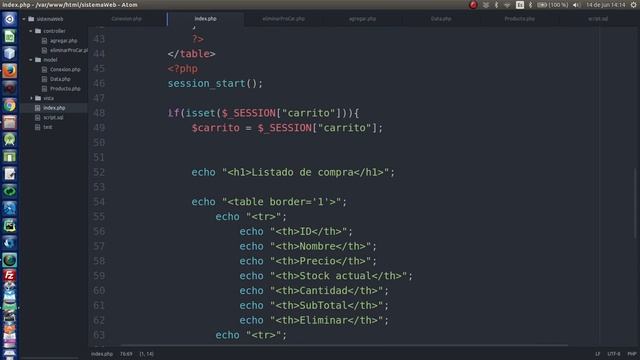
Task: Switch to the agregar.php tab
Action: click(x=362, y=19)
